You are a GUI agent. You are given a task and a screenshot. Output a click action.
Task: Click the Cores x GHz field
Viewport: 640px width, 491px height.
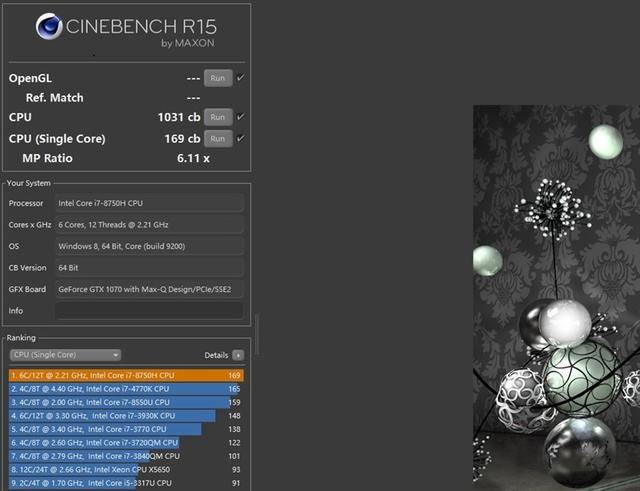pos(149,224)
